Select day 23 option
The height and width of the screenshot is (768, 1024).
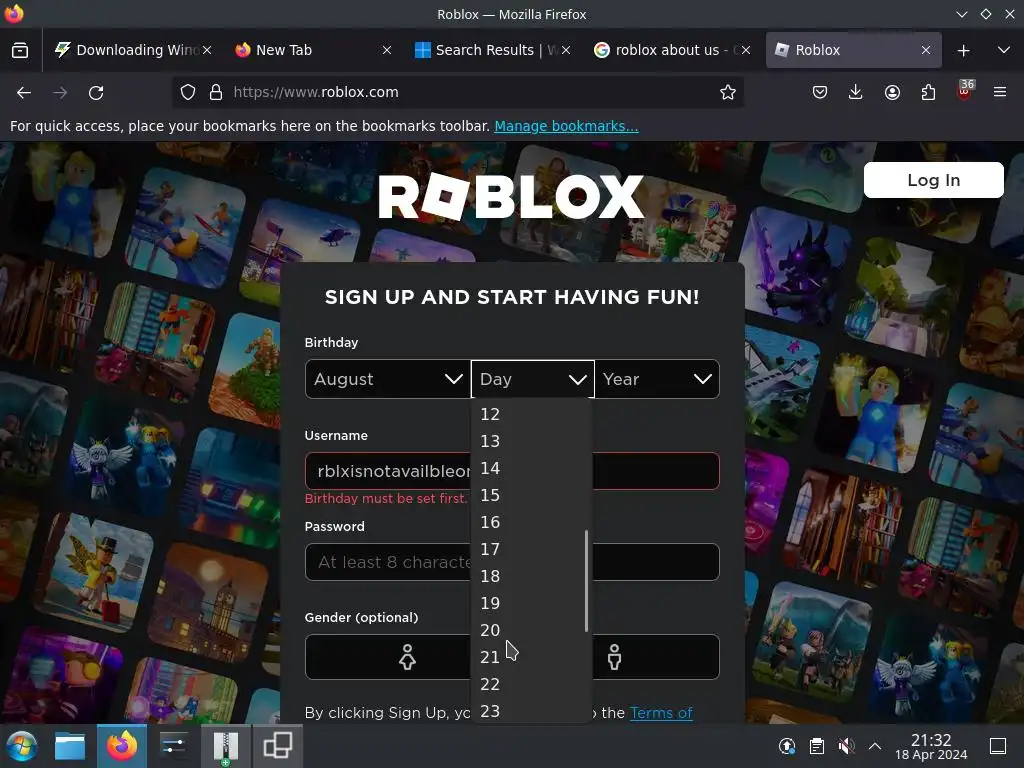(531, 711)
